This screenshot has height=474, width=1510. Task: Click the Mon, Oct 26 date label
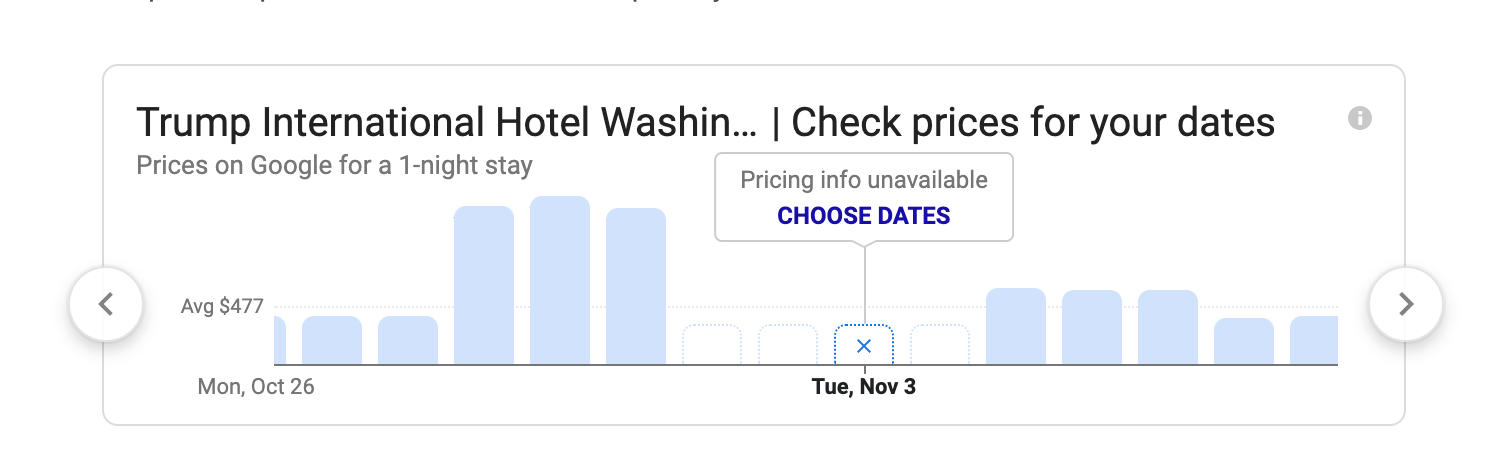pos(256,386)
